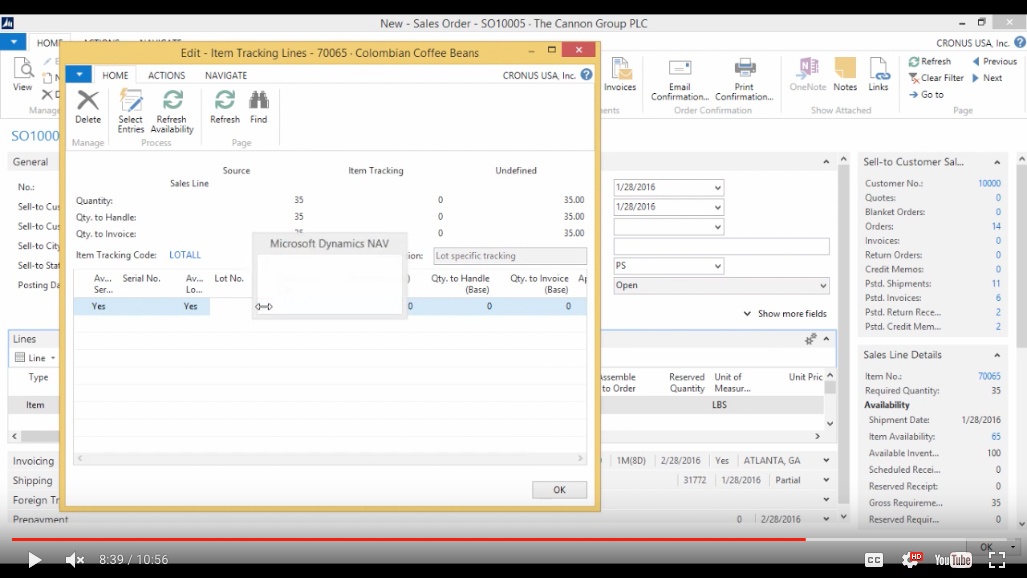Screen dimensions: 1027x578
Task: Click Invoices icon in Sales Order ribbon
Action: (620, 75)
